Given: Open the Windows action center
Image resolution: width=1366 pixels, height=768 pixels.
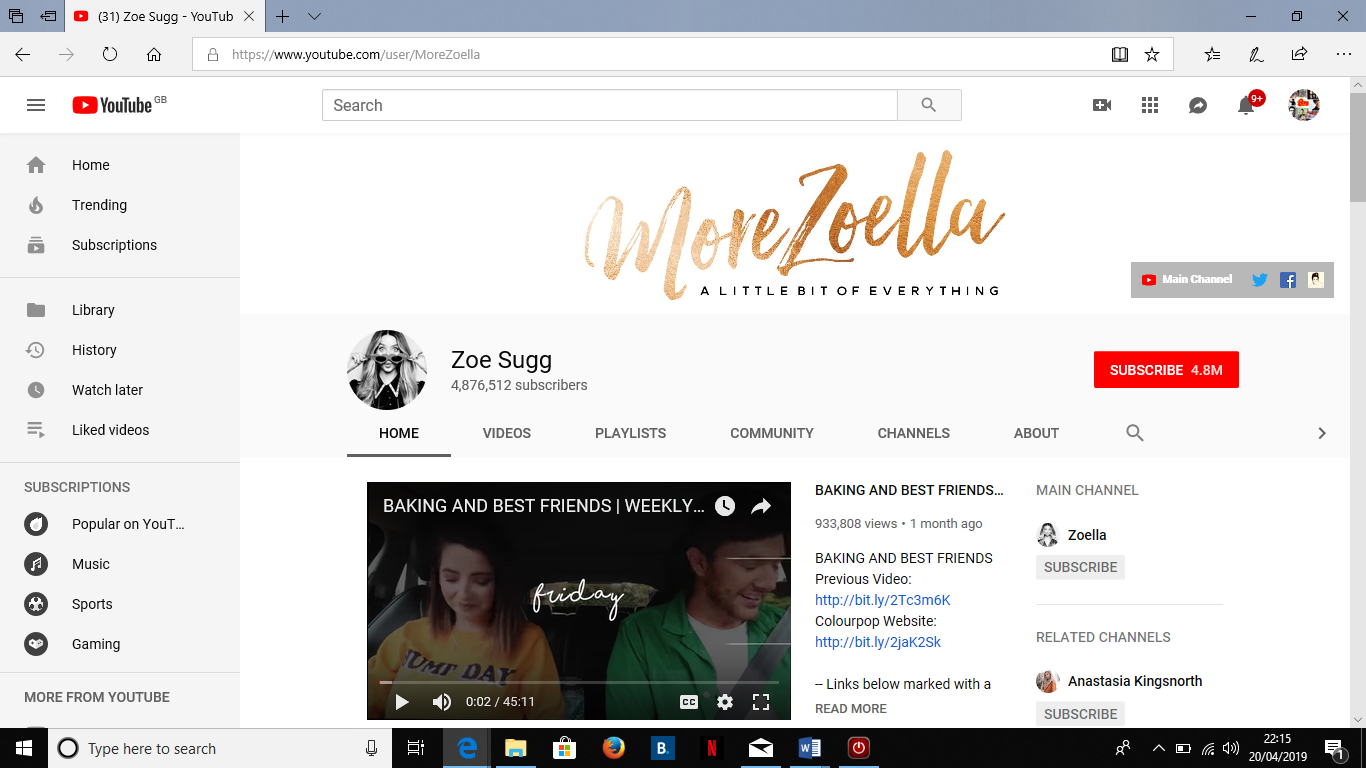Looking at the screenshot, I should (1334, 748).
